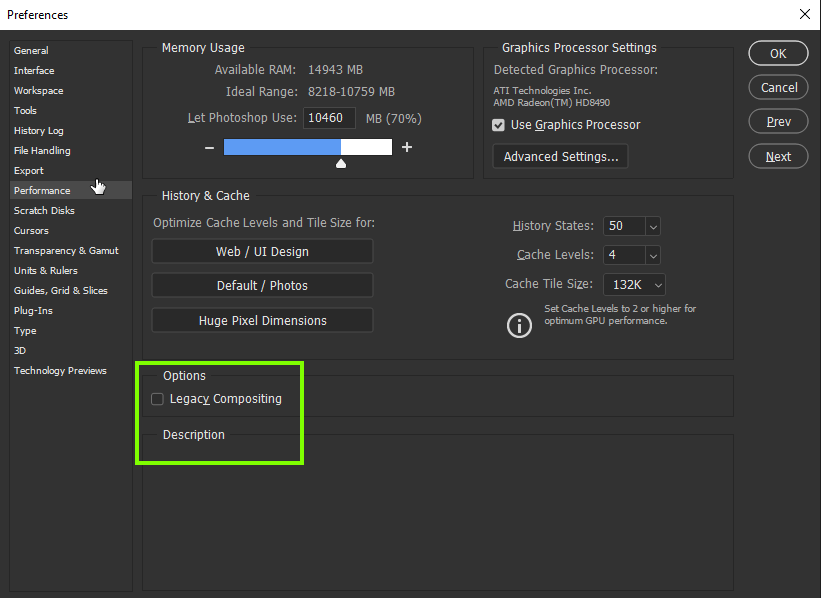Select Scratch Disks in the sidebar

click(44, 210)
